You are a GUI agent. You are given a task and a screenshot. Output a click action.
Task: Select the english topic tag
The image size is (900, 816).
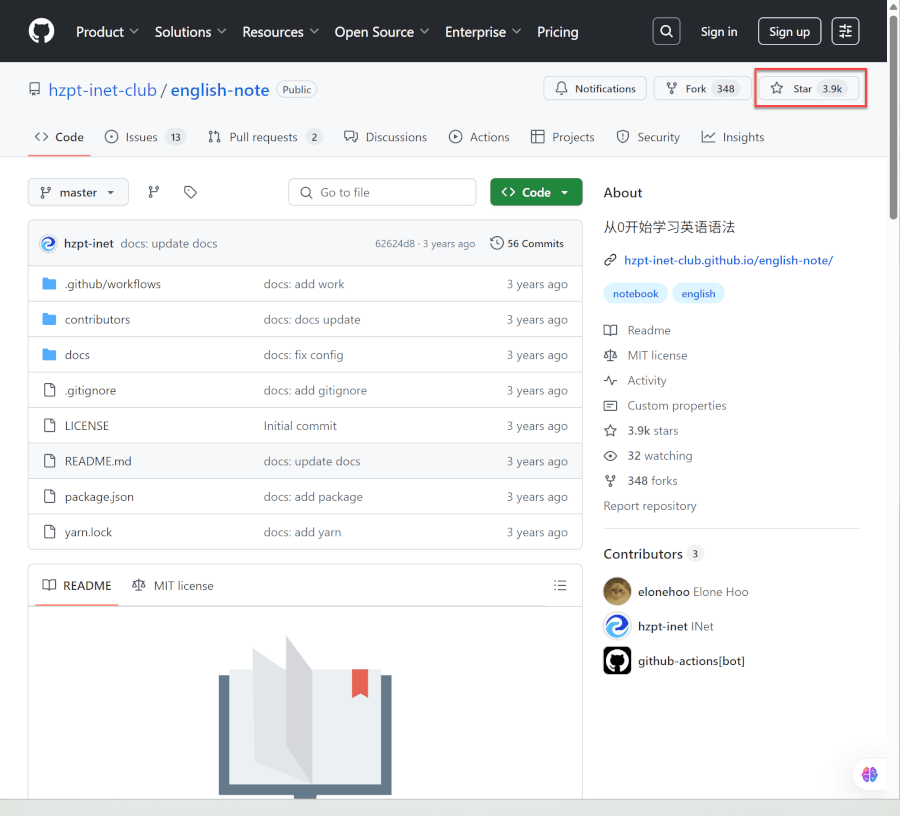coord(698,294)
